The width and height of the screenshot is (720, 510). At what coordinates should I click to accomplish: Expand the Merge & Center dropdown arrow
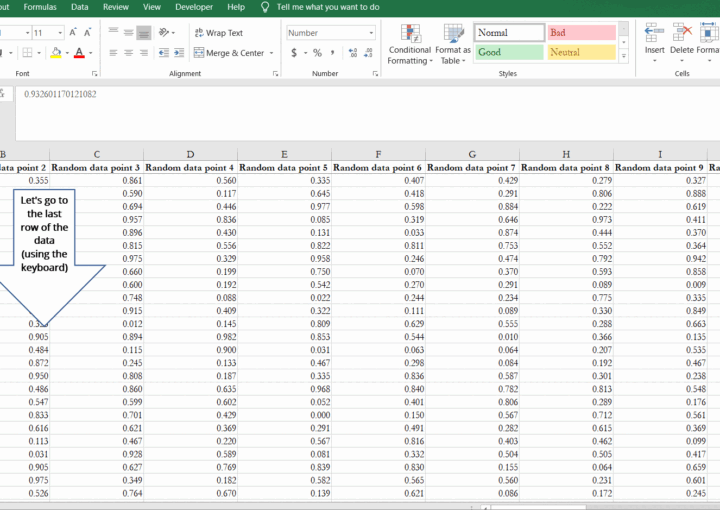pyautogui.click(x=273, y=53)
